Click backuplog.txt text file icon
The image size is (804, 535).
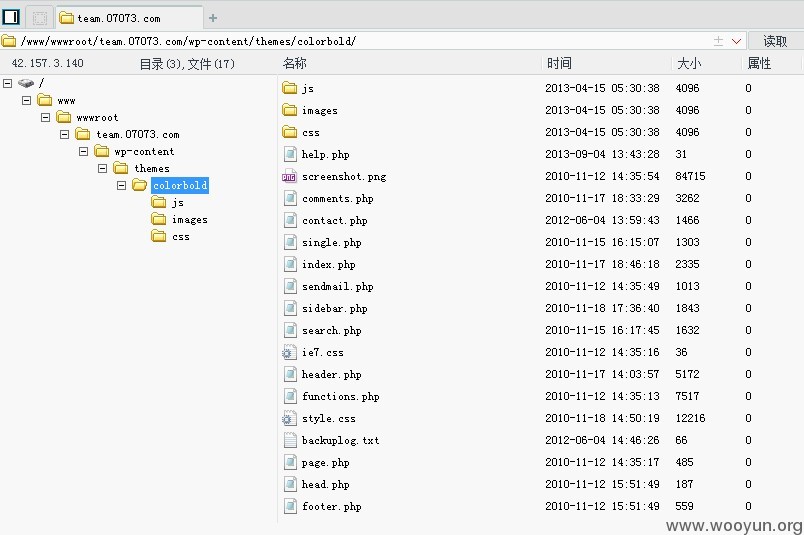[290, 441]
